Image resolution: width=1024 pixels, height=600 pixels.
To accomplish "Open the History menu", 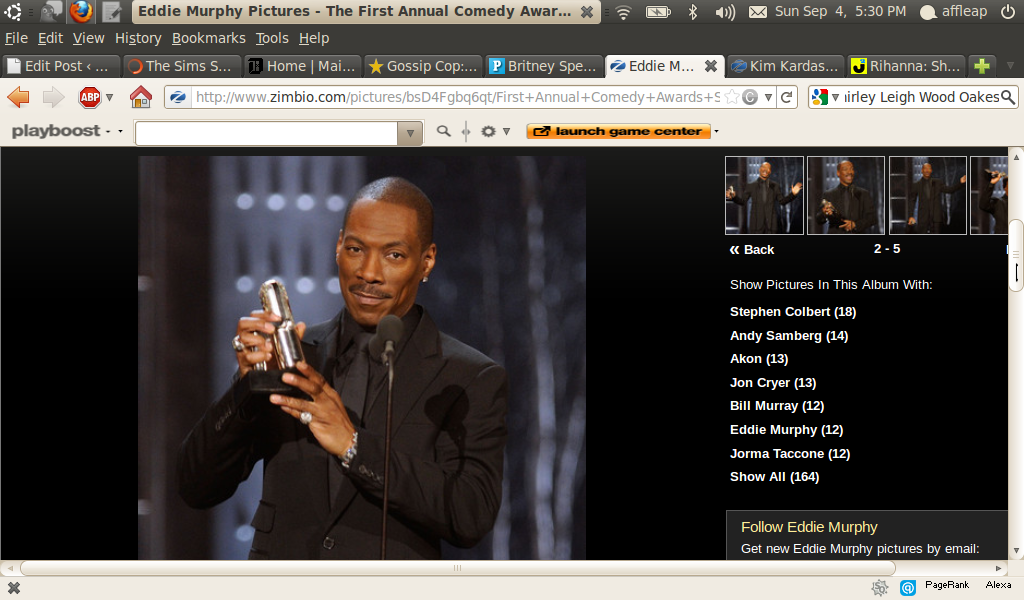I will pyautogui.click(x=138, y=39).
